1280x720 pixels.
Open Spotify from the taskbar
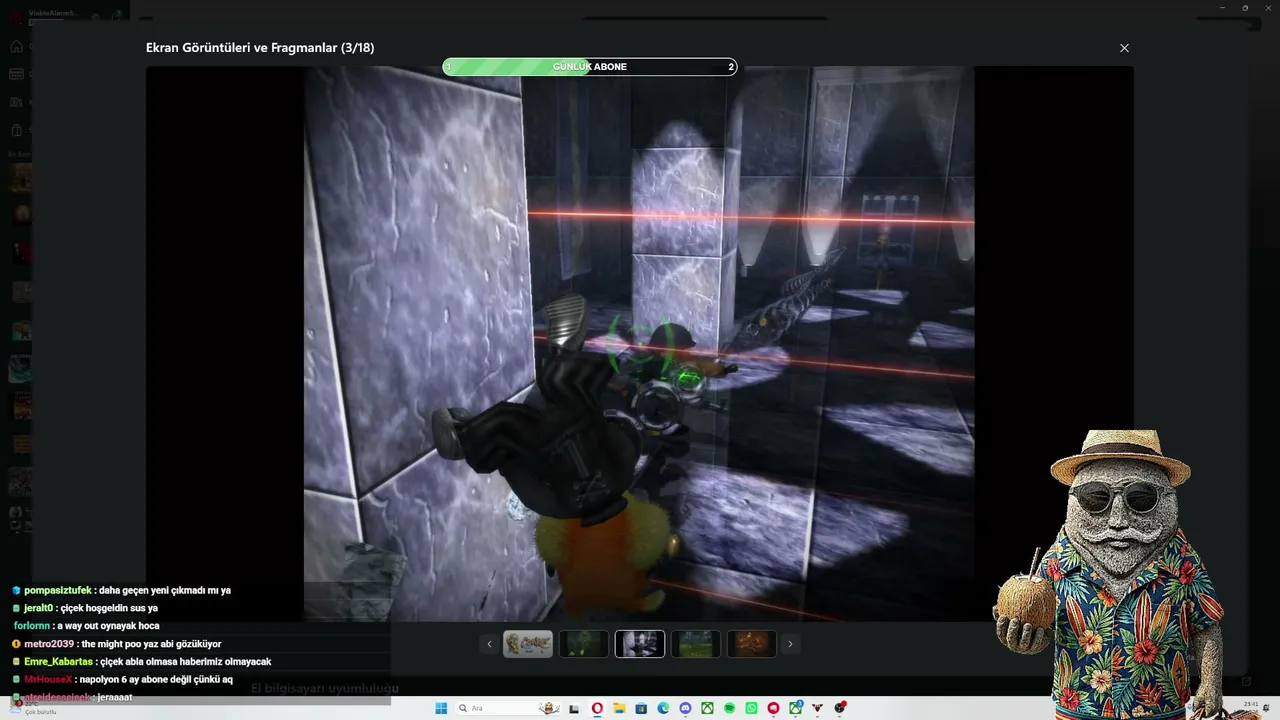[x=729, y=708]
